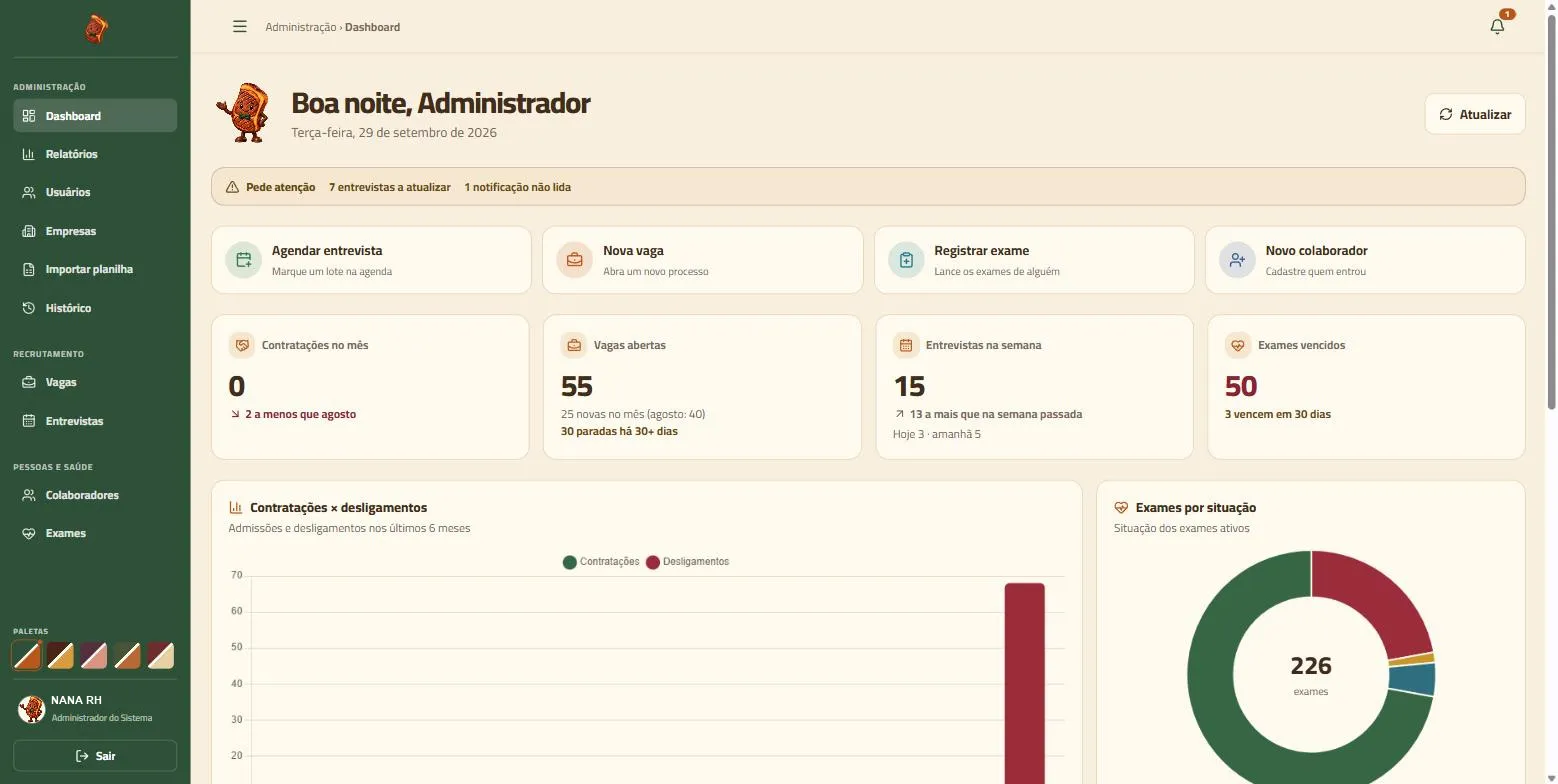The image size is (1558, 784).
Task: Select the second palette swatch, brown and gold
Action: (x=60, y=656)
